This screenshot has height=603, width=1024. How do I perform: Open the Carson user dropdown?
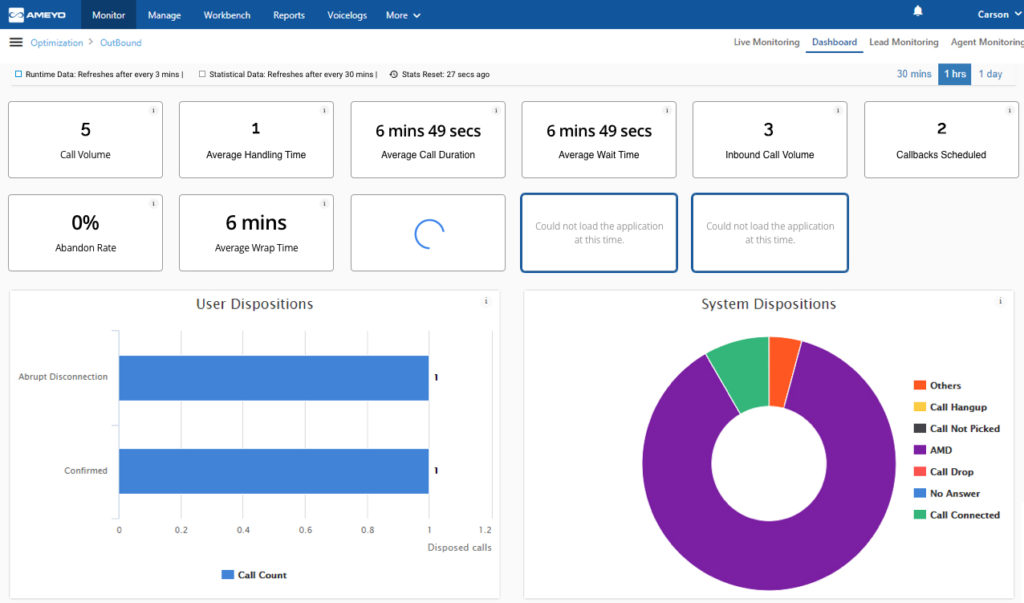click(x=998, y=14)
